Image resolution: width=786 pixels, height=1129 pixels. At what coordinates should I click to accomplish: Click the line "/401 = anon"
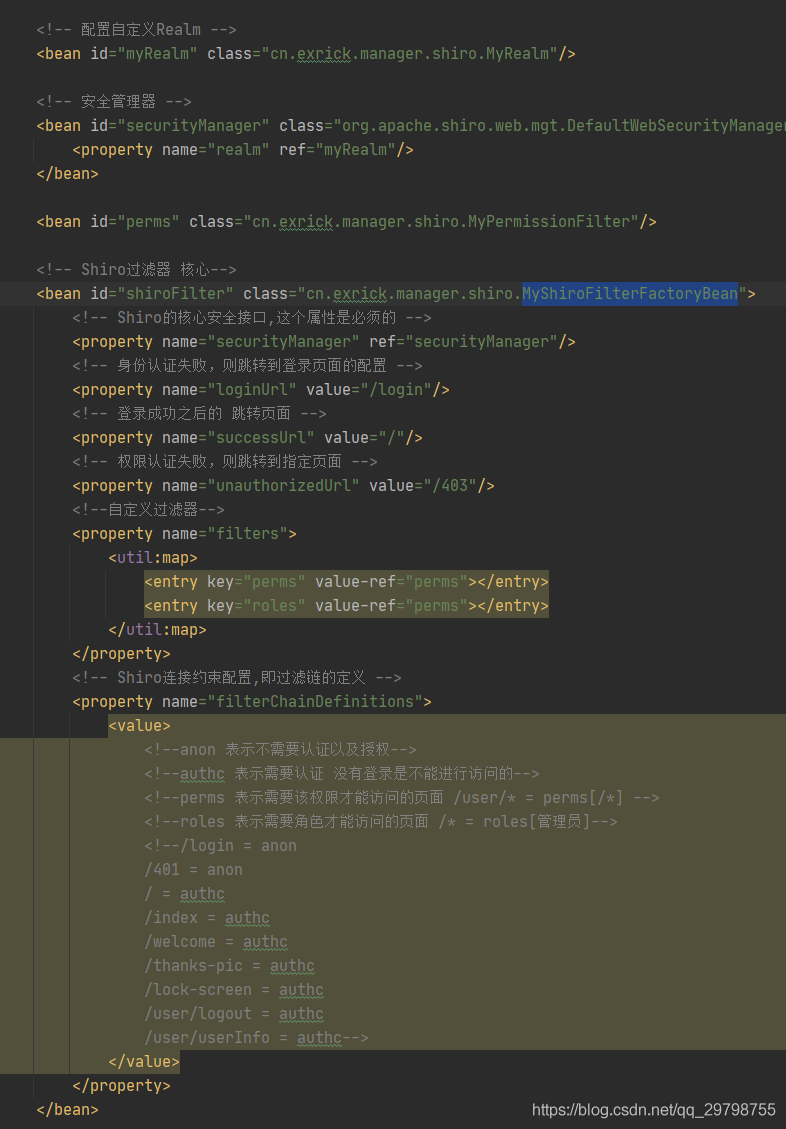(x=193, y=870)
